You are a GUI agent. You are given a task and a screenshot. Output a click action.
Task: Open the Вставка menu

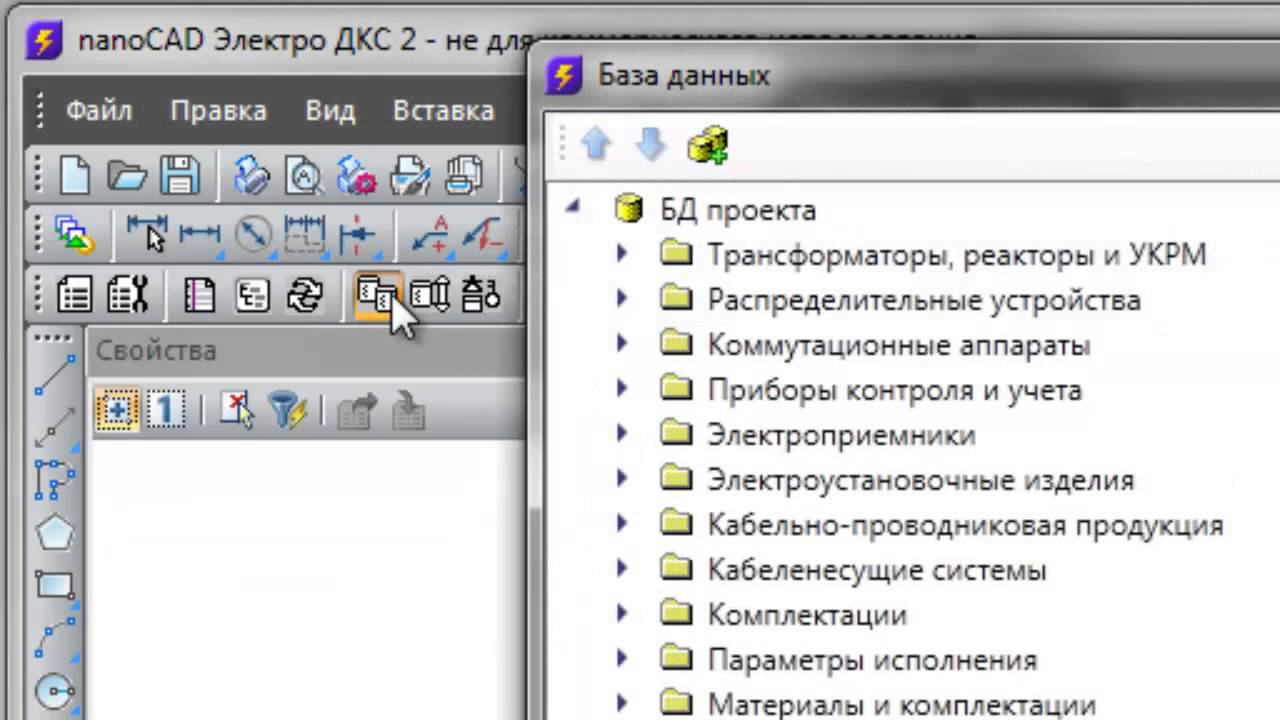[x=443, y=110]
